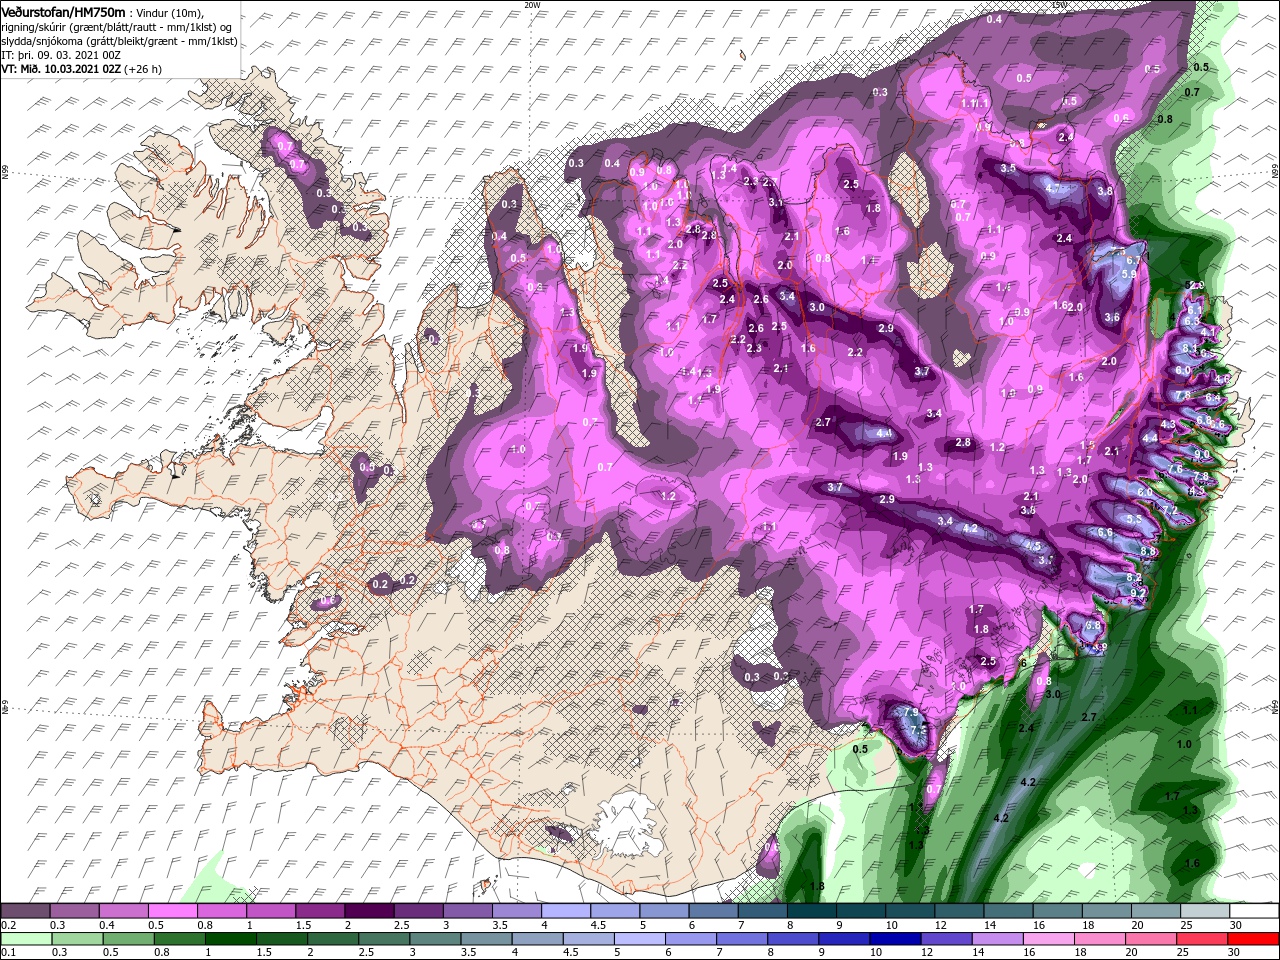
Task: Click the 20W longitude label
Action: pyautogui.click(x=531, y=5)
